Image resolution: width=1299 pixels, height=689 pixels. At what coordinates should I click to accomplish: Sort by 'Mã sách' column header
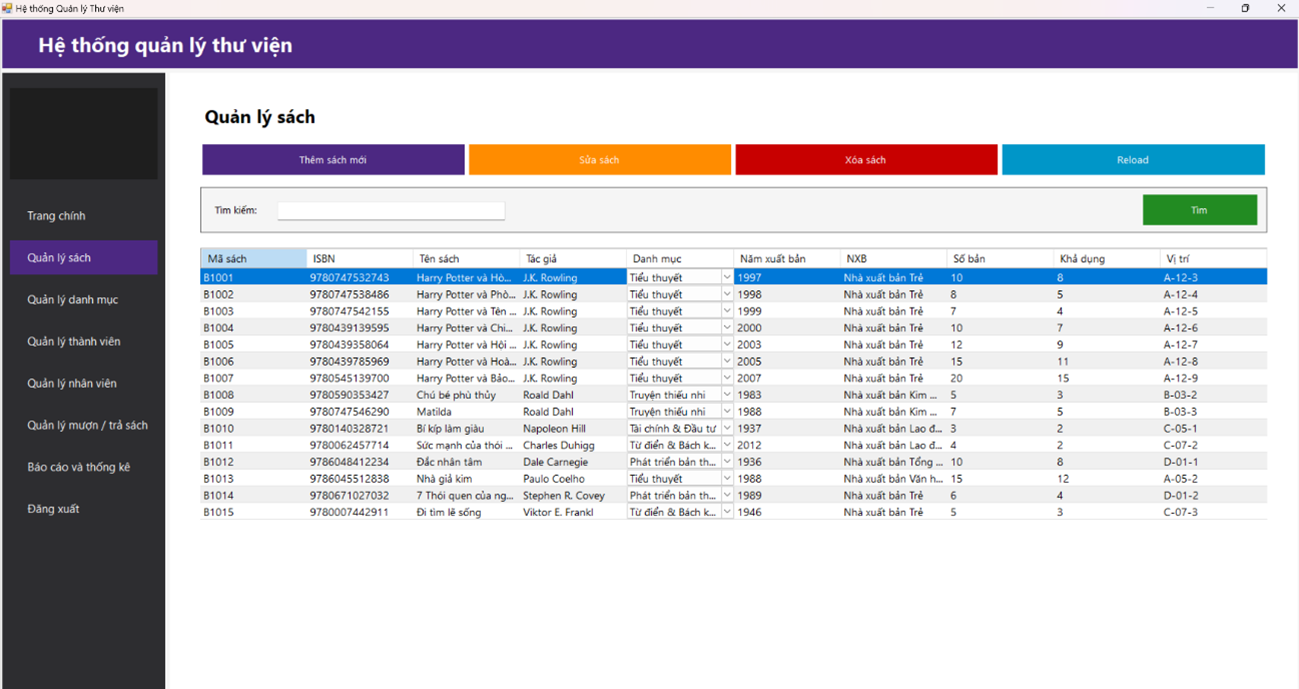253,259
